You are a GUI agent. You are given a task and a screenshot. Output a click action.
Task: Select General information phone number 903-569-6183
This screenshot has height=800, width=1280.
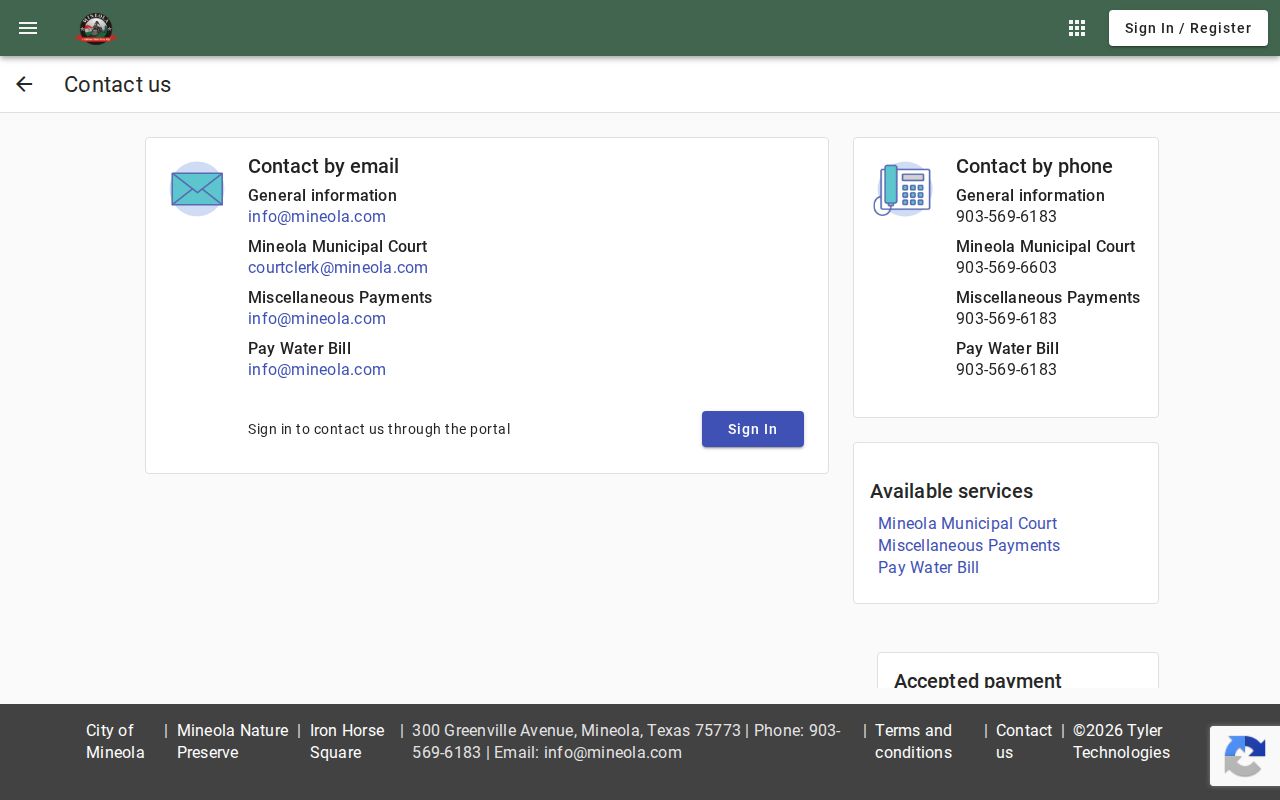1006,217
